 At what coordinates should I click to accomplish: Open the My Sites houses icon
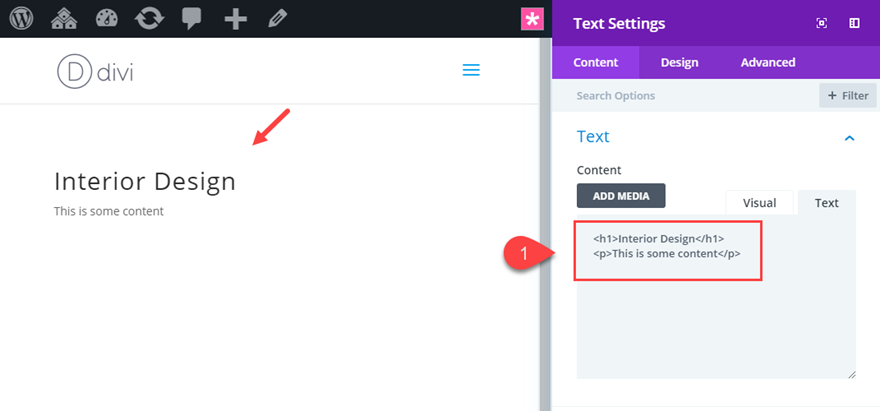(65, 19)
